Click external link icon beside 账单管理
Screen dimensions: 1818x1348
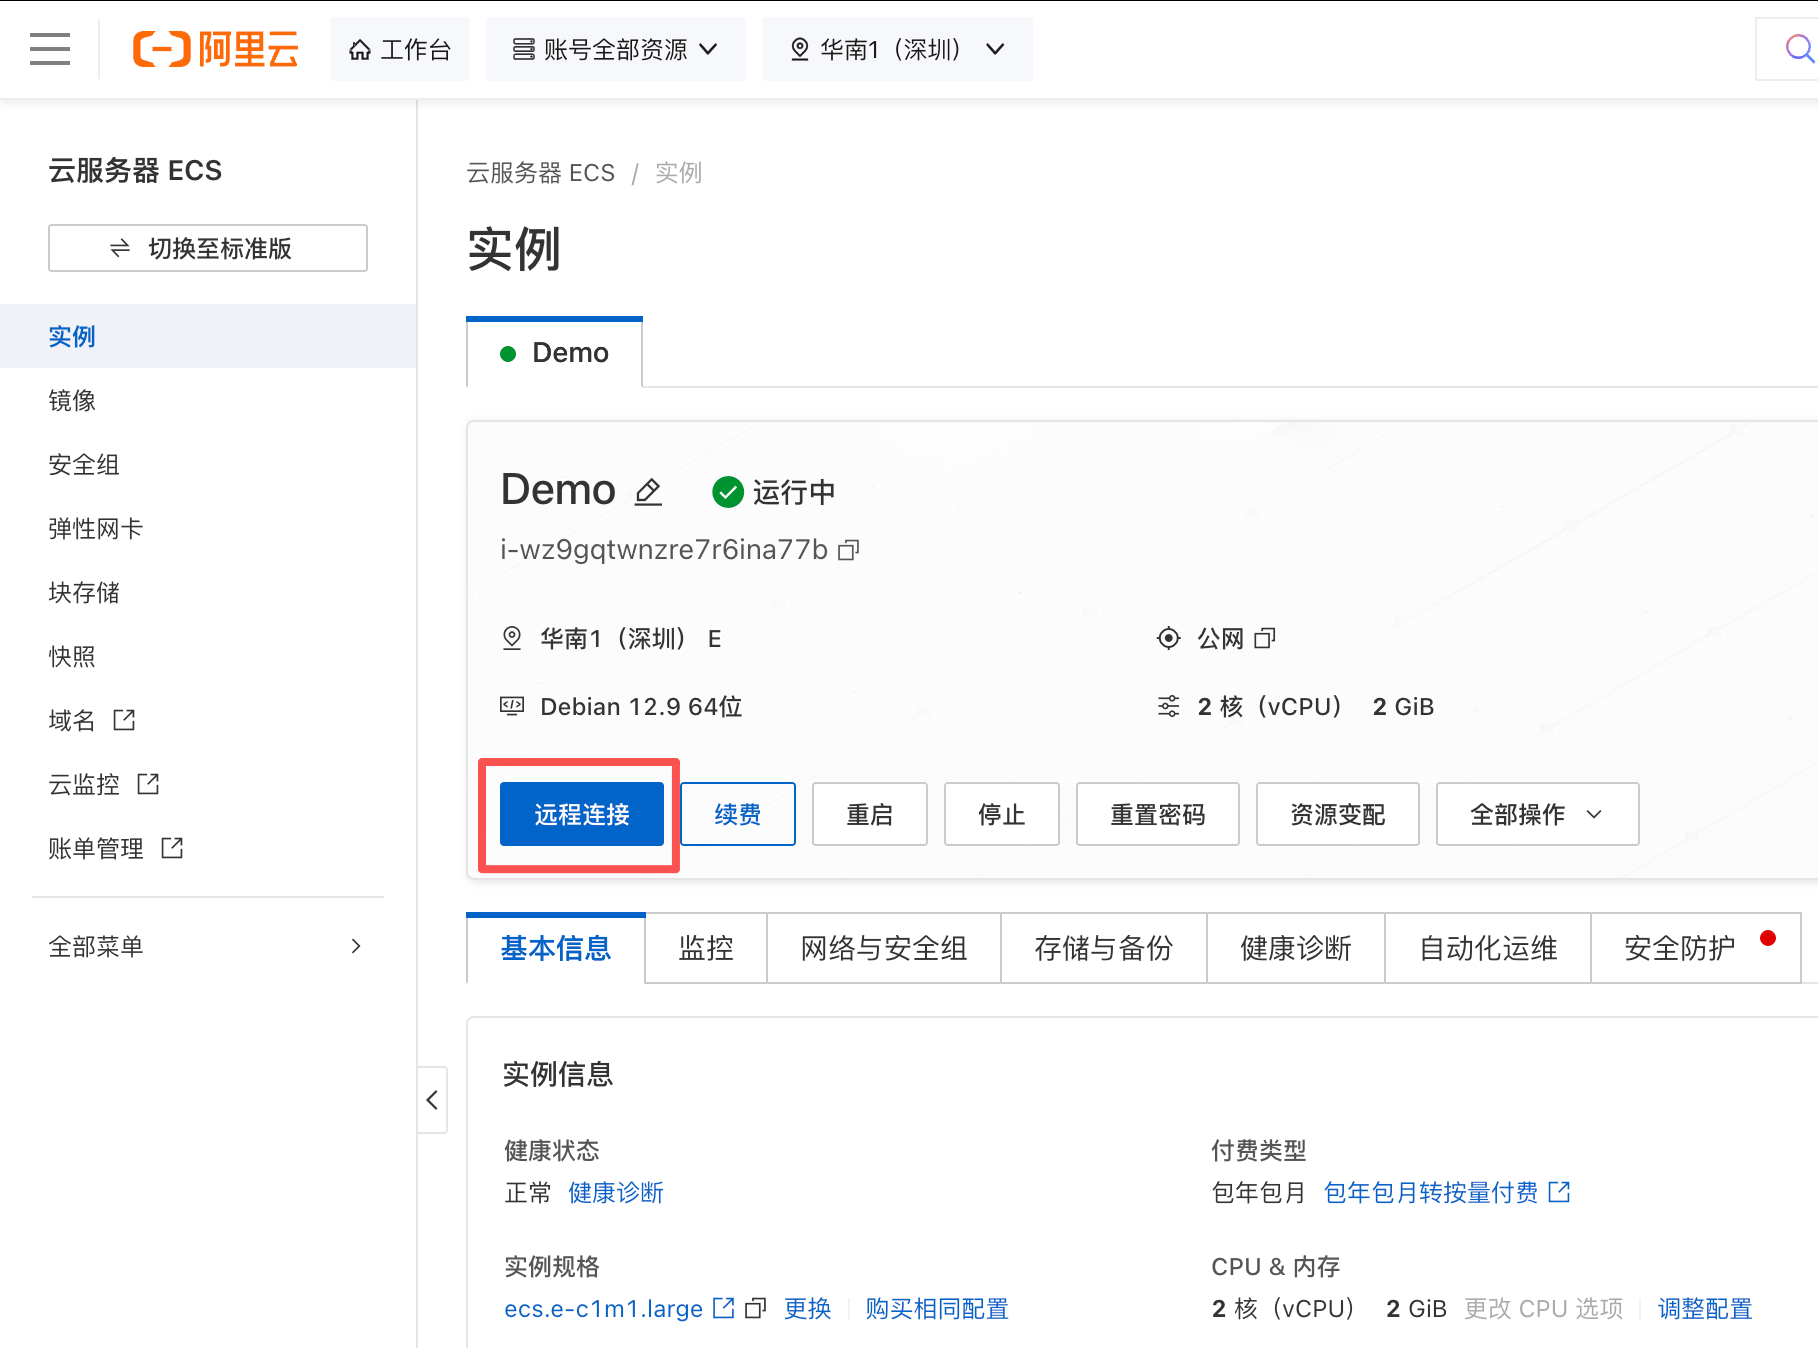coord(172,848)
